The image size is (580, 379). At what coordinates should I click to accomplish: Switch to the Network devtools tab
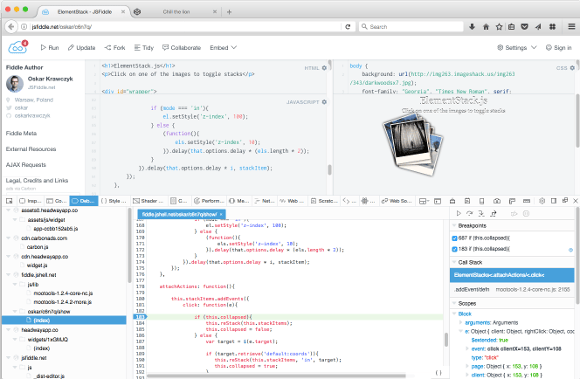pyautogui.click(x=264, y=201)
